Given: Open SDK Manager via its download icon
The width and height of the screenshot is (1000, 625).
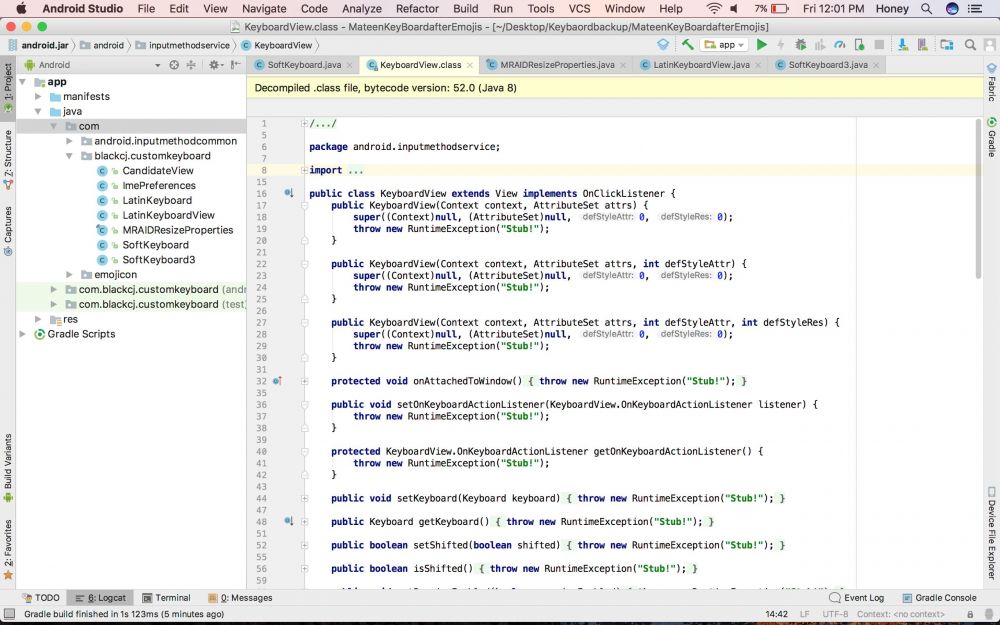Looking at the screenshot, I should click(x=903, y=44).
